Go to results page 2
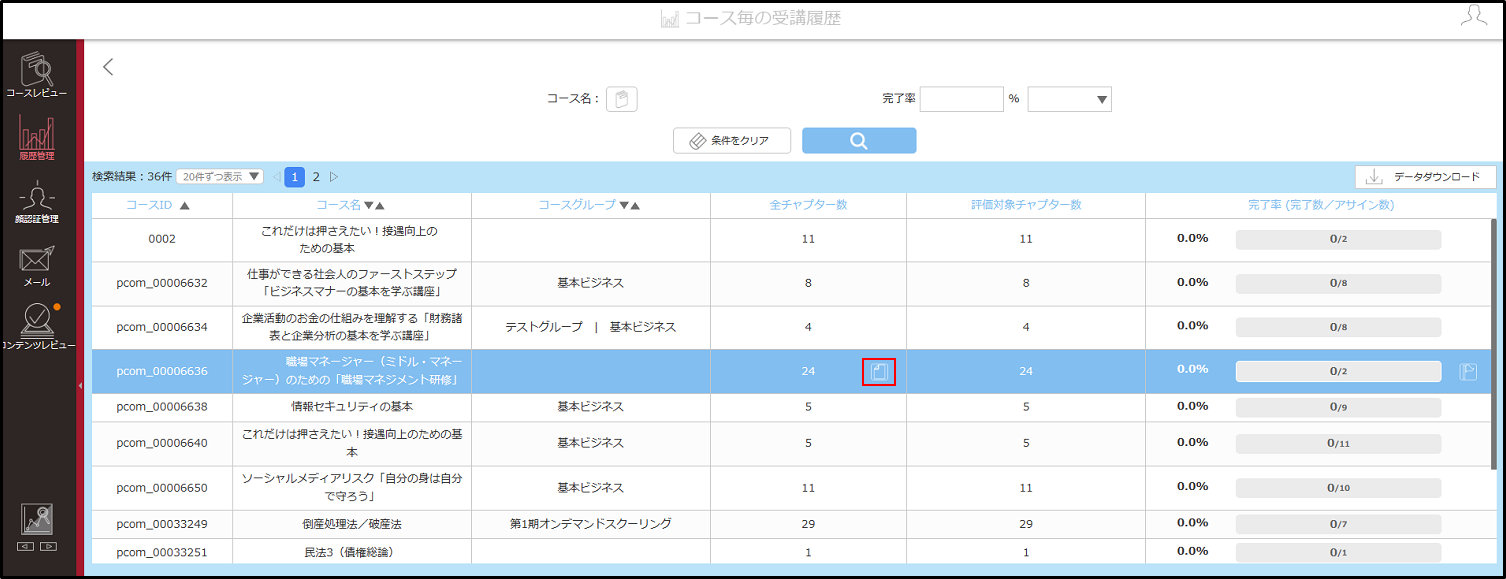This screenshot has width=1506, height=579. pyautogui.click(x=316, y=177)
